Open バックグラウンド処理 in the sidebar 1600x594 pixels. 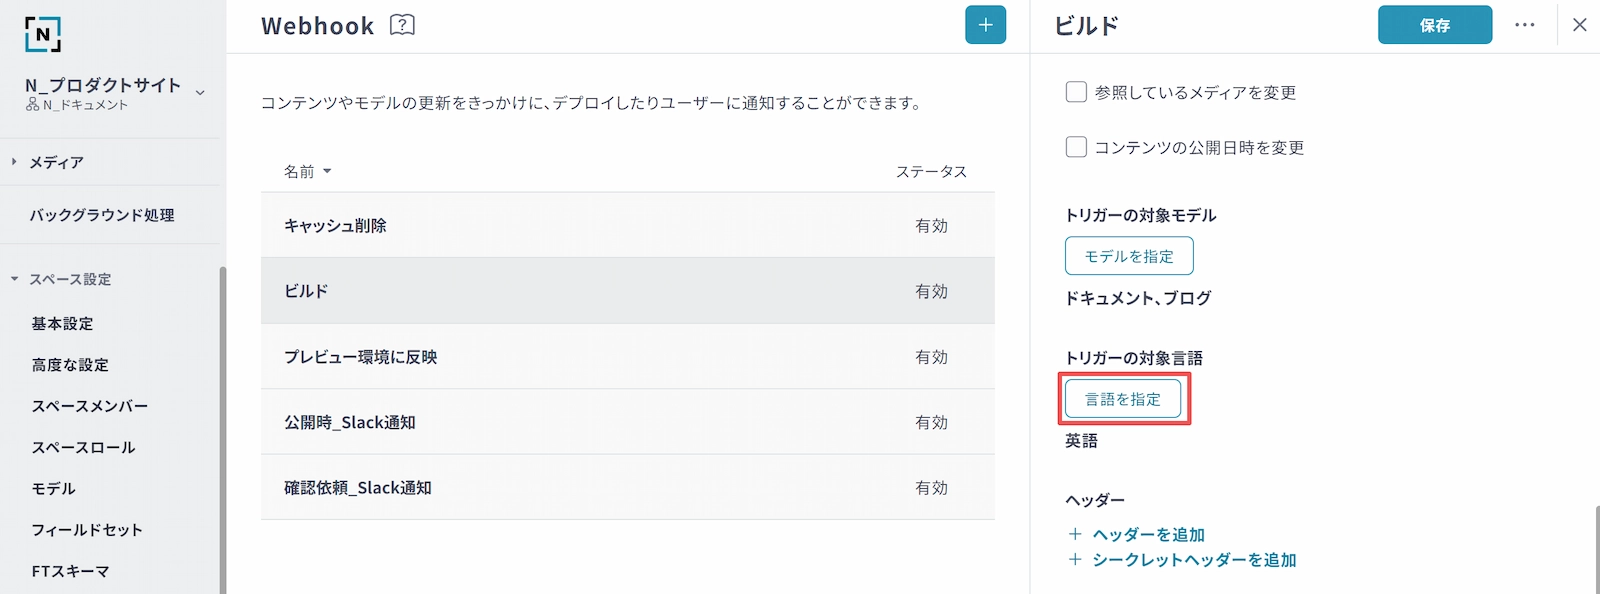click(102, 215)
